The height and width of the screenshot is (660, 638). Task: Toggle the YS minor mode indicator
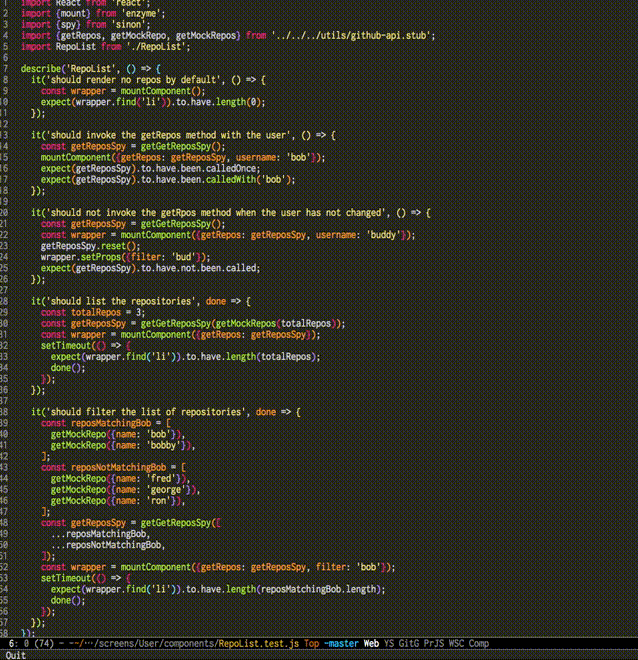(x=389, y=644)
